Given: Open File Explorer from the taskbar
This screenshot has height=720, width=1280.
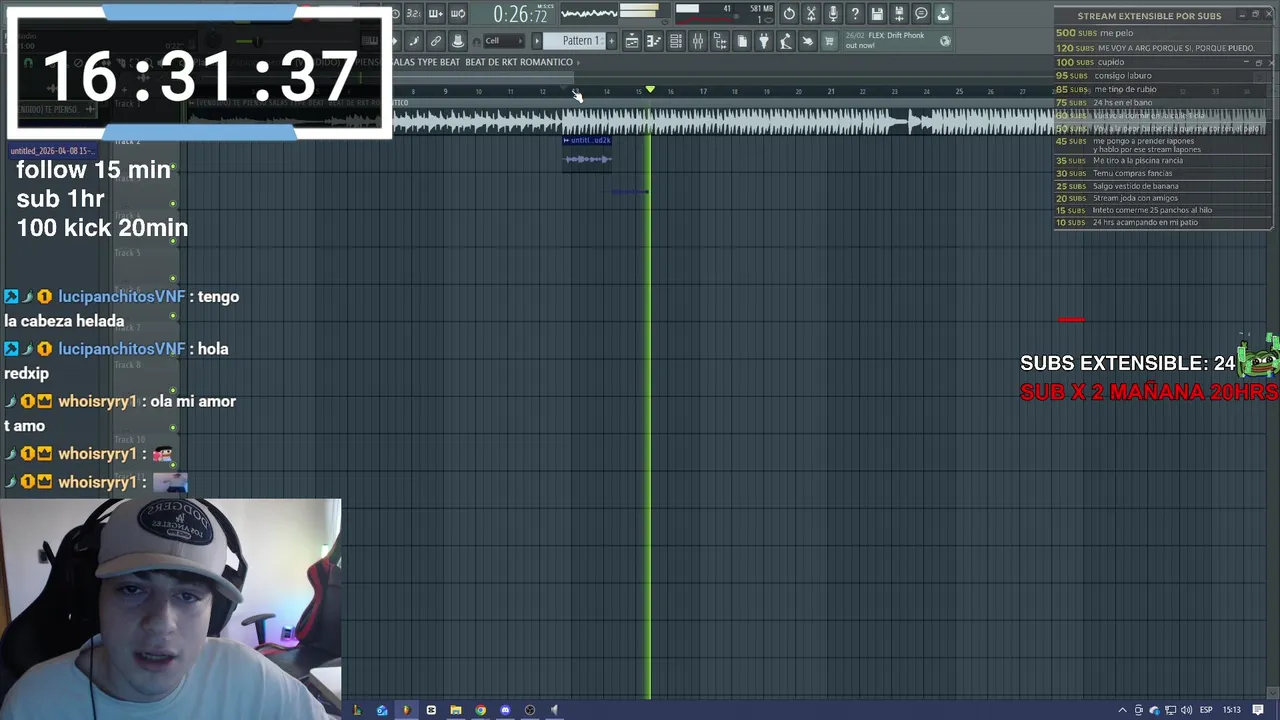Looking at the screenshot, I should (x=456, y=710).
